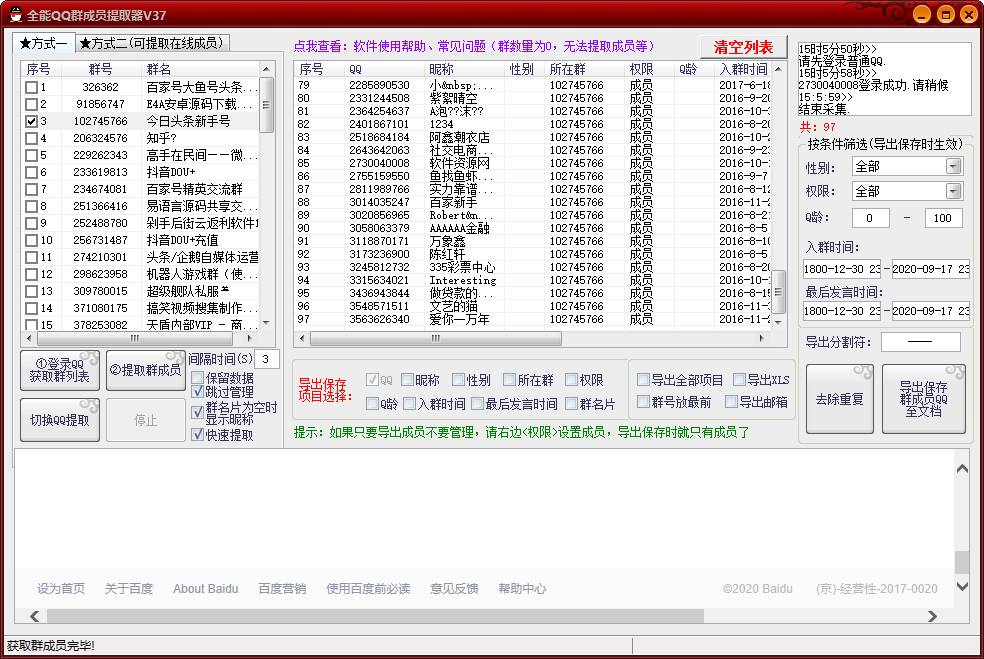Disable the 快速提取 checkbox
This screenshot has width=984, height=659.
pos(198,435)
